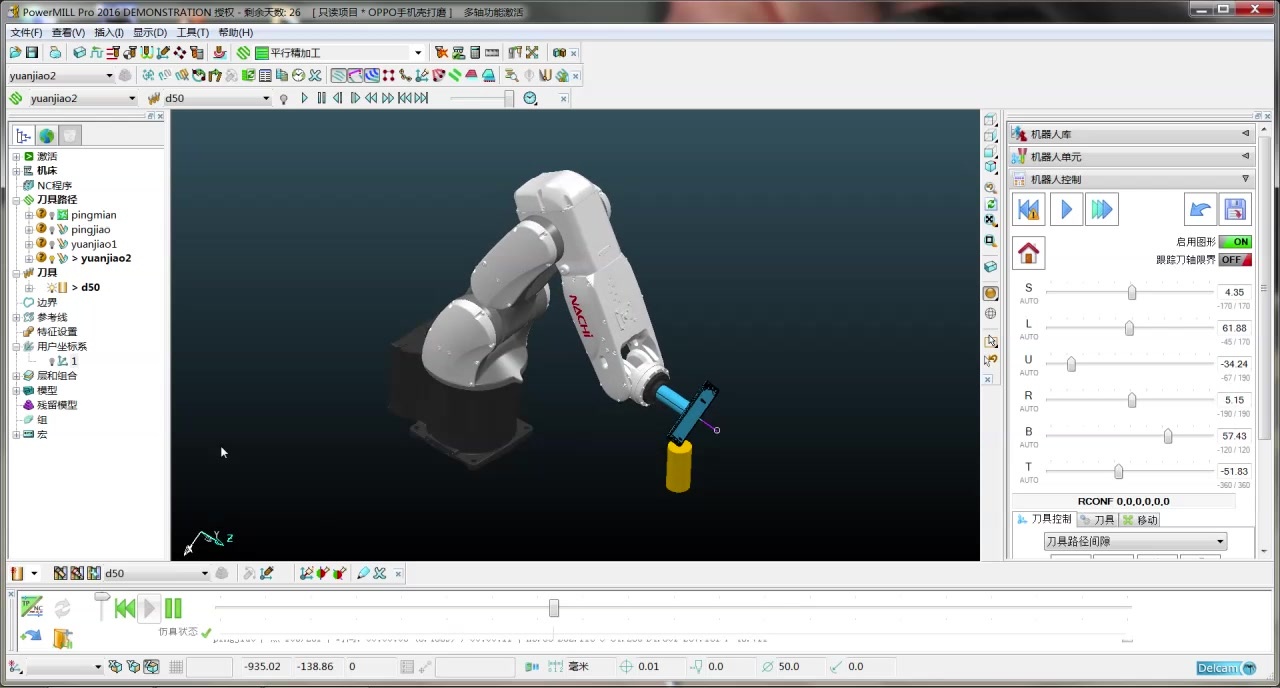
Task: Click robot fast-forward triple arrow button
Action: pyautogui.click(x=1101, y=209)
